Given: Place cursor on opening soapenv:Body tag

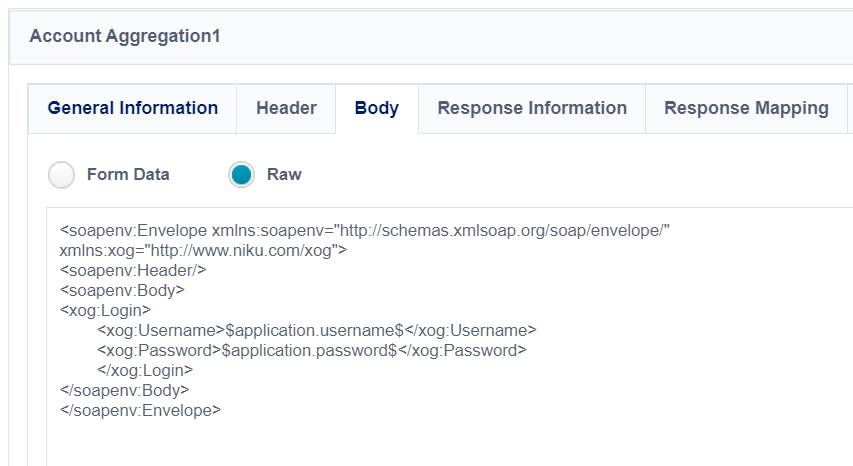Looking at the screenshot, I should coord(122,291).
